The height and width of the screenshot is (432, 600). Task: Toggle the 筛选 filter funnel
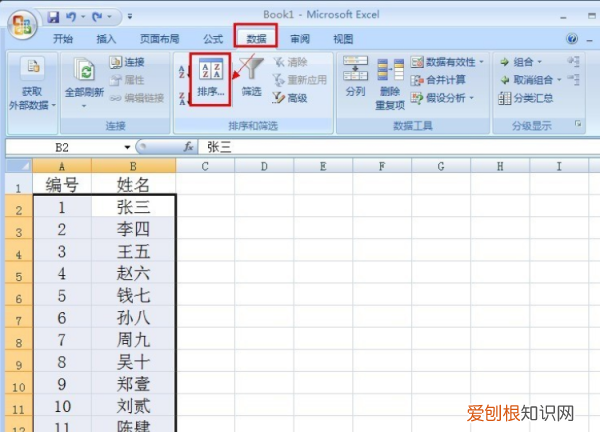tap(251, 77)
